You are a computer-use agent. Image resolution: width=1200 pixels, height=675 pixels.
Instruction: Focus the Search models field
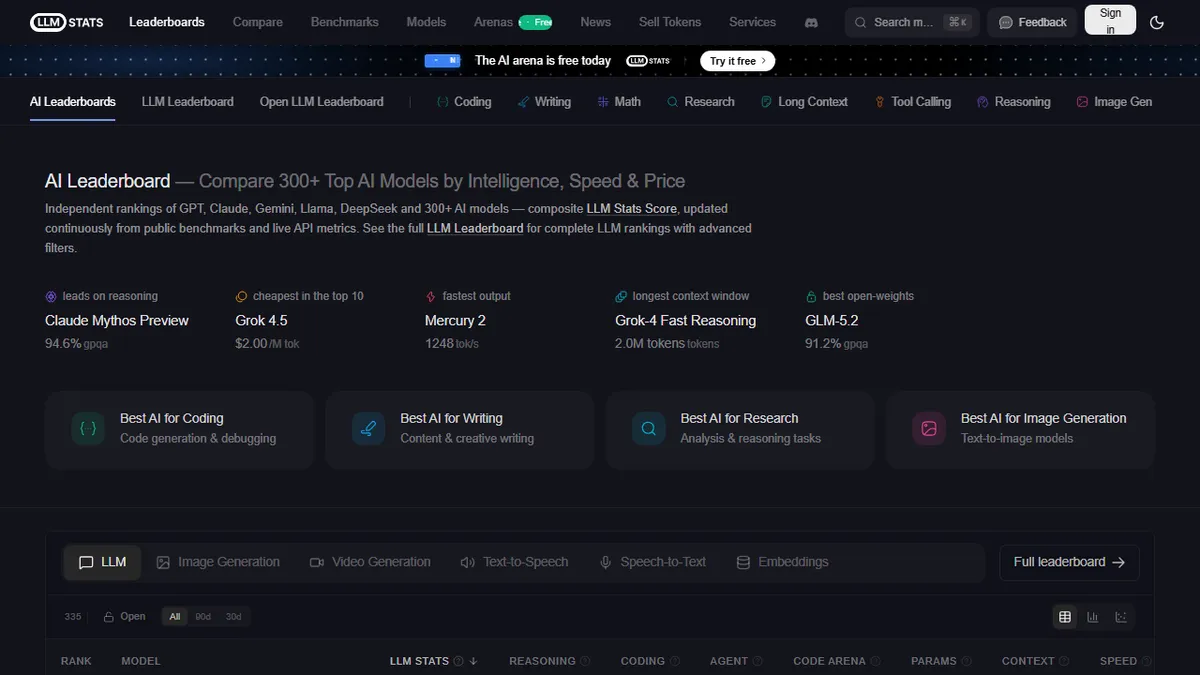[912, 22]
